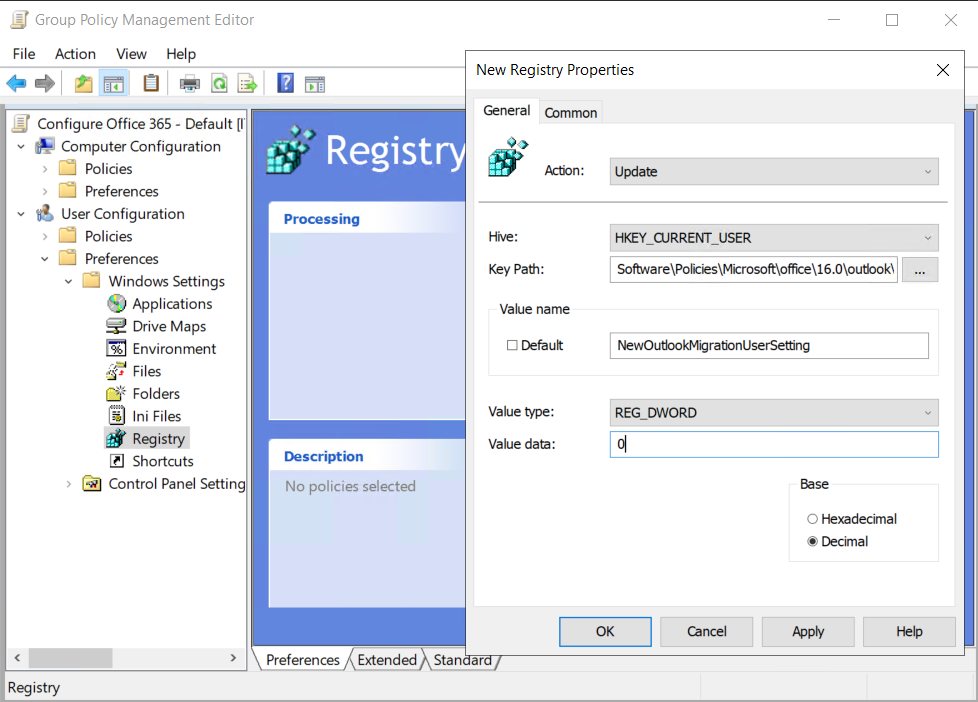This screenshot has height=702, width=978.
Task: Open the blue question-mark Help toolbar icon
Action: (286, 83)
